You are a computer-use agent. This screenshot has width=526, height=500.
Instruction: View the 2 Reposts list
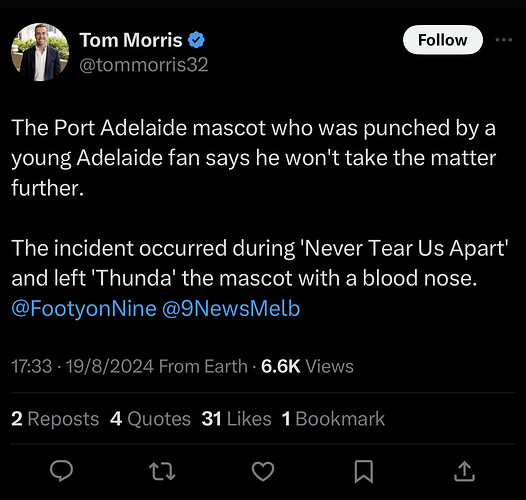55,419
